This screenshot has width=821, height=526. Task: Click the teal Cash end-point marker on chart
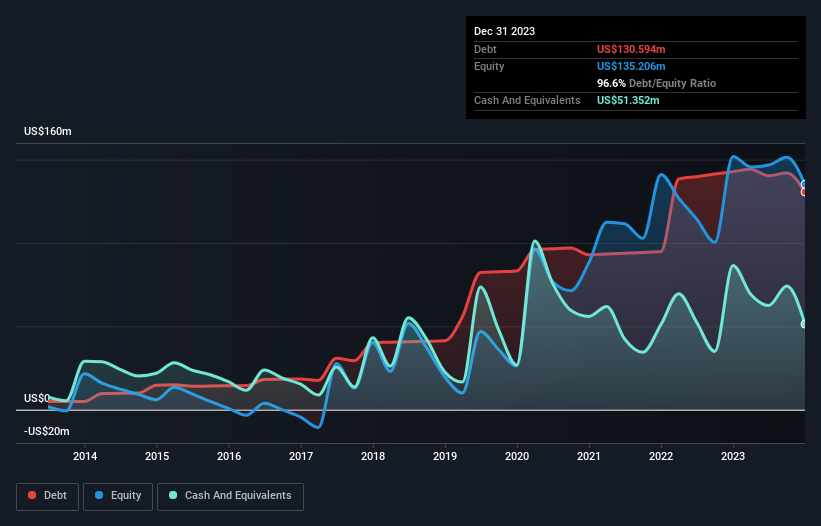(804, 324)
